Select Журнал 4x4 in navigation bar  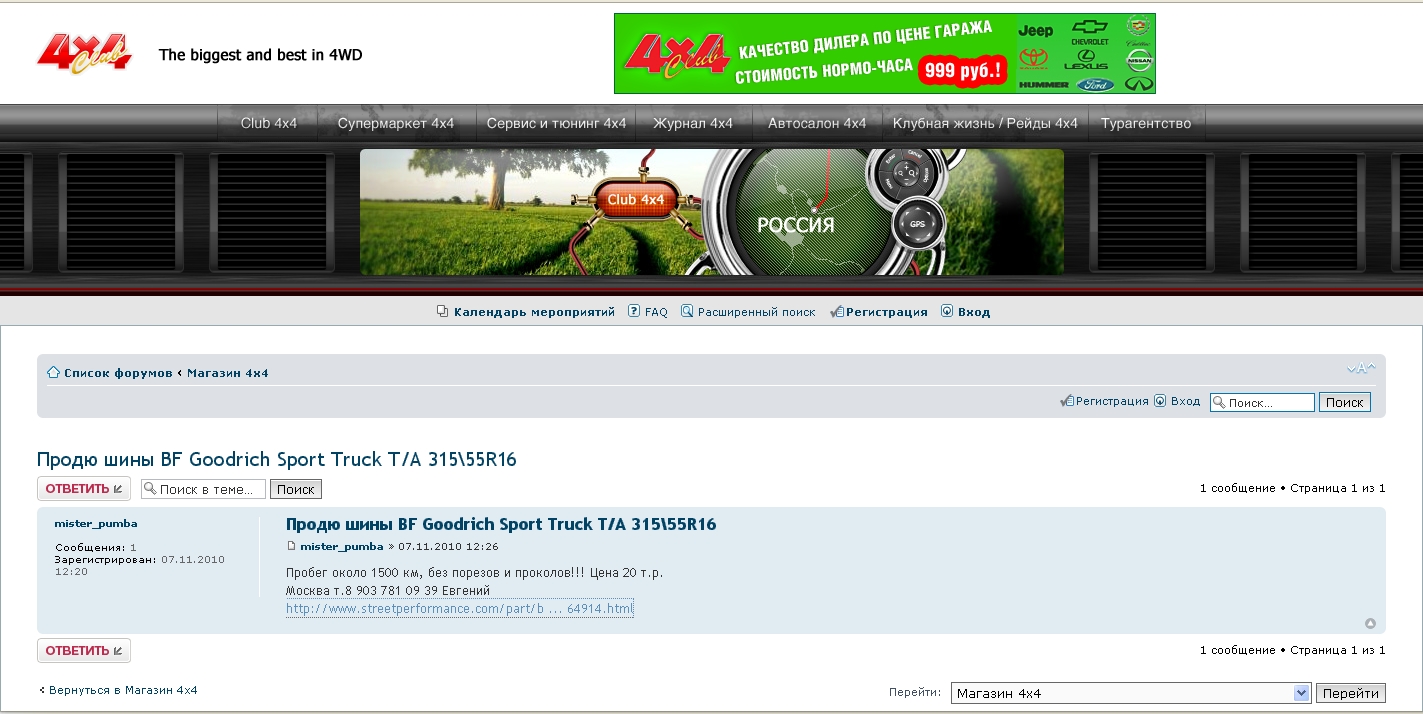(x=692, y=124)
